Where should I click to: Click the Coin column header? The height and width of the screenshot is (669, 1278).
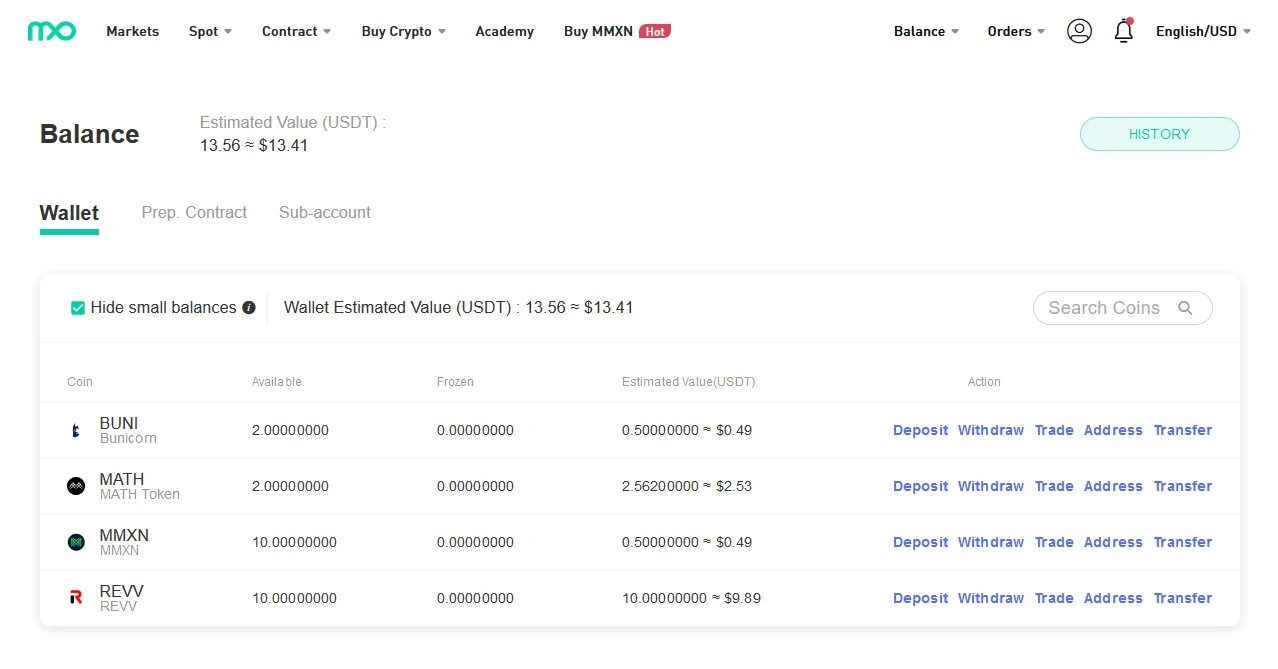tap(80, 382)
